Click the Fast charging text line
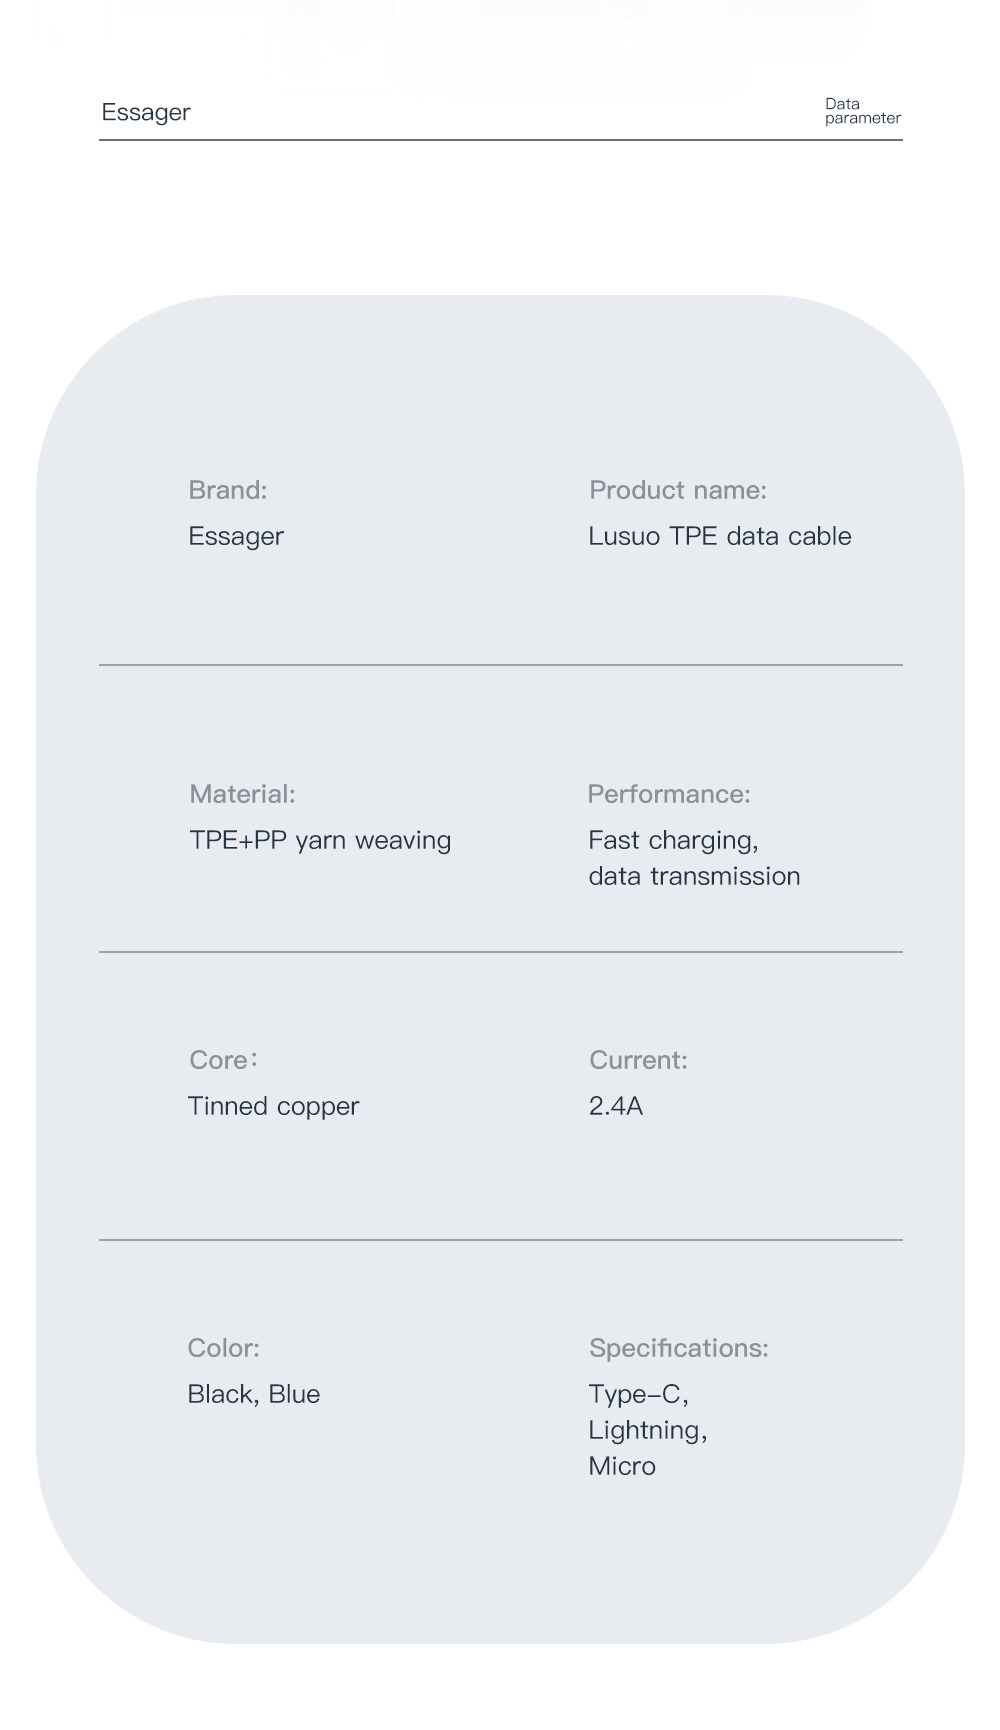Screen dimensions: 1000x1730 673,840
